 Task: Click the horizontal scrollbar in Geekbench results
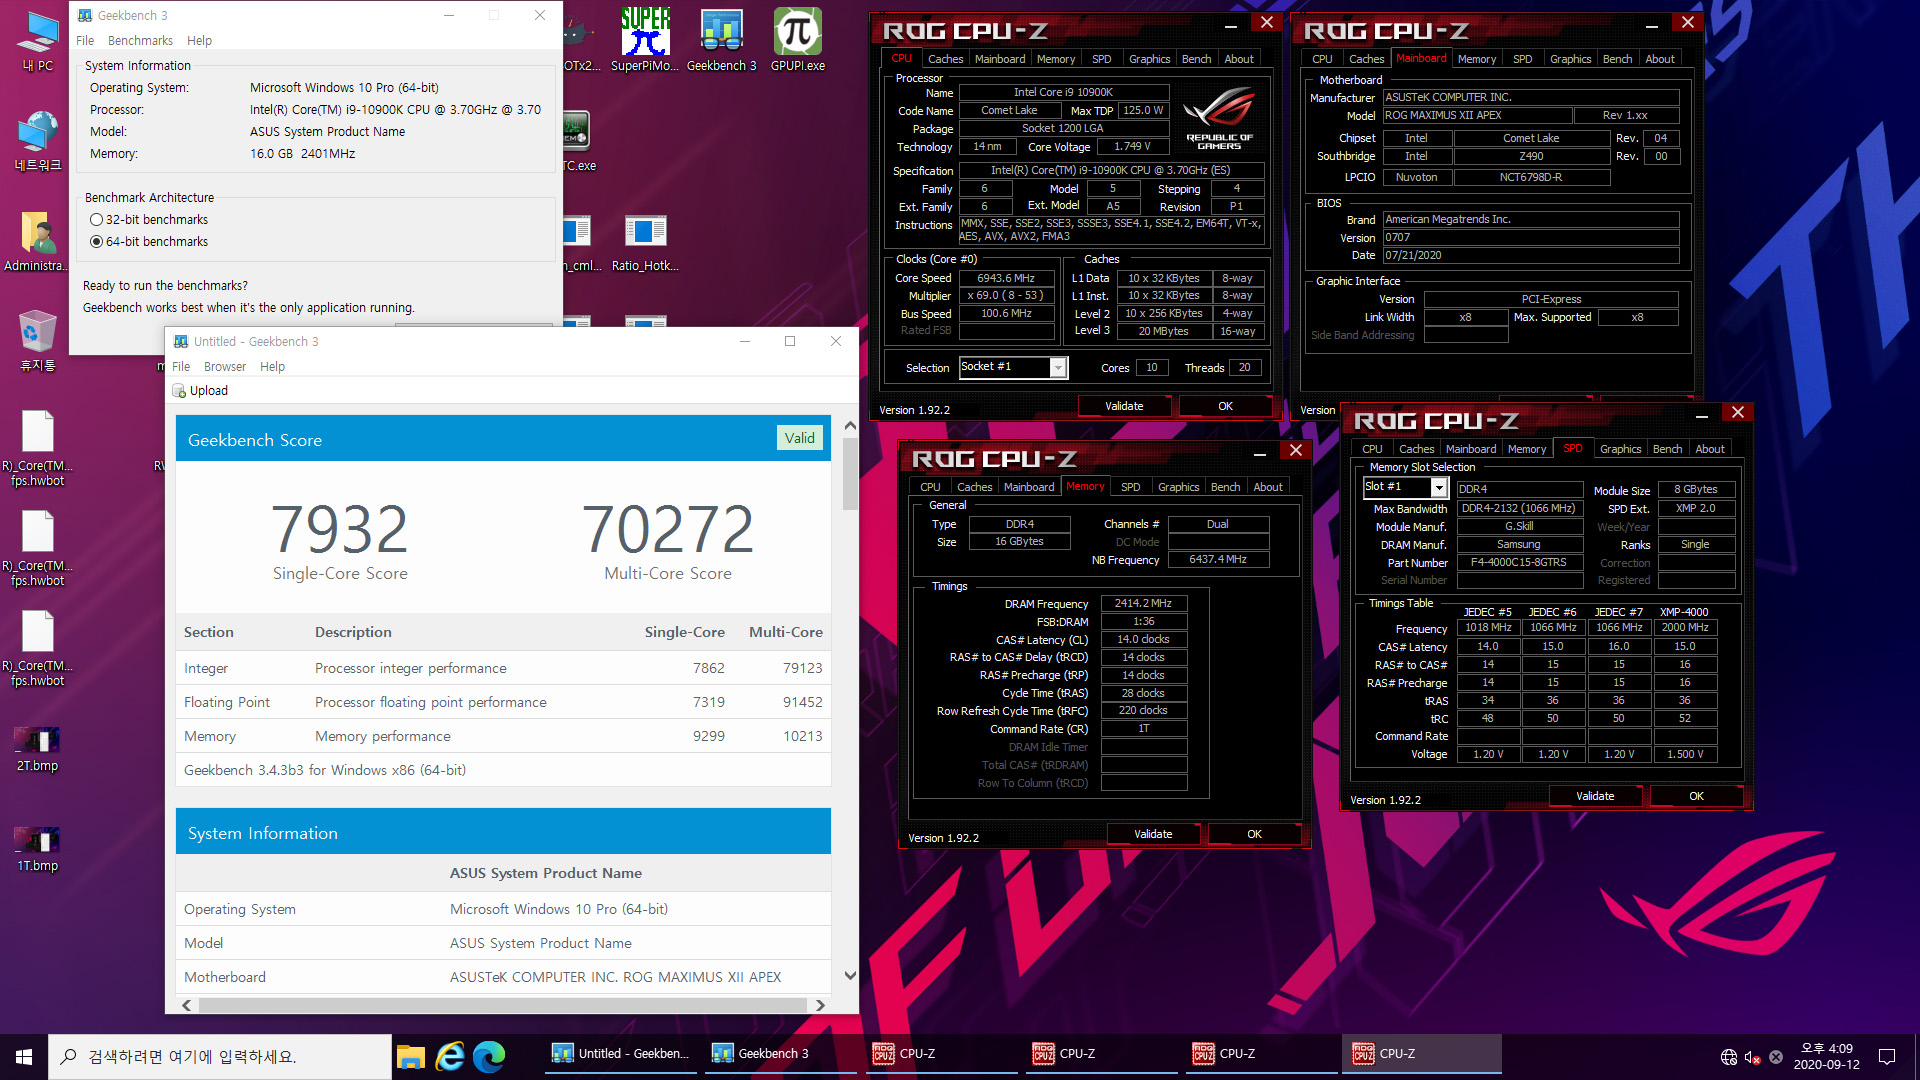coord(503,1005)
